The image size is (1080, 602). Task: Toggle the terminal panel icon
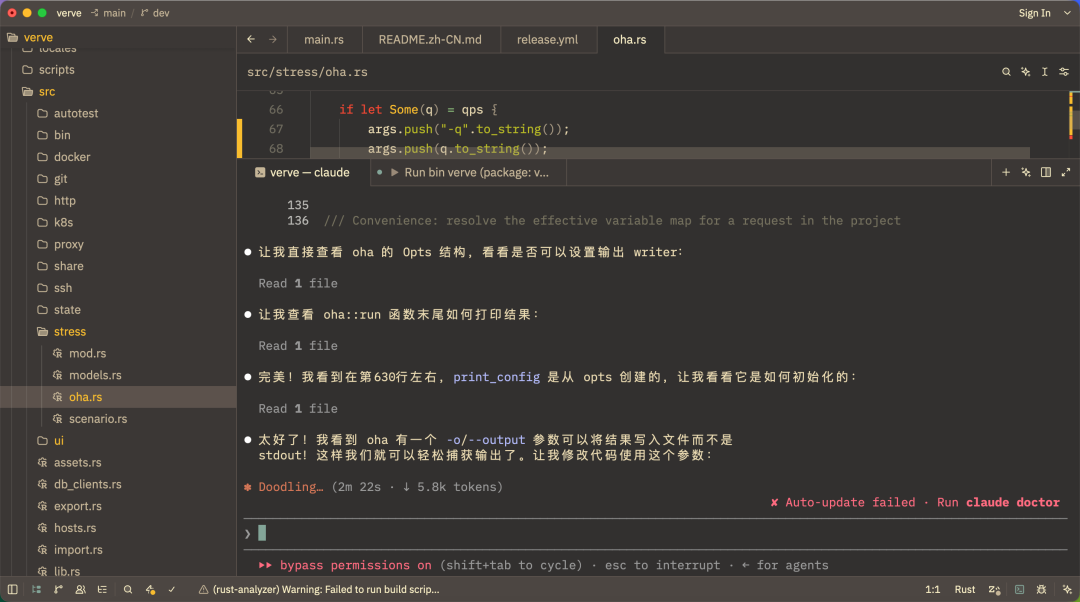[x=1019, y=590]
